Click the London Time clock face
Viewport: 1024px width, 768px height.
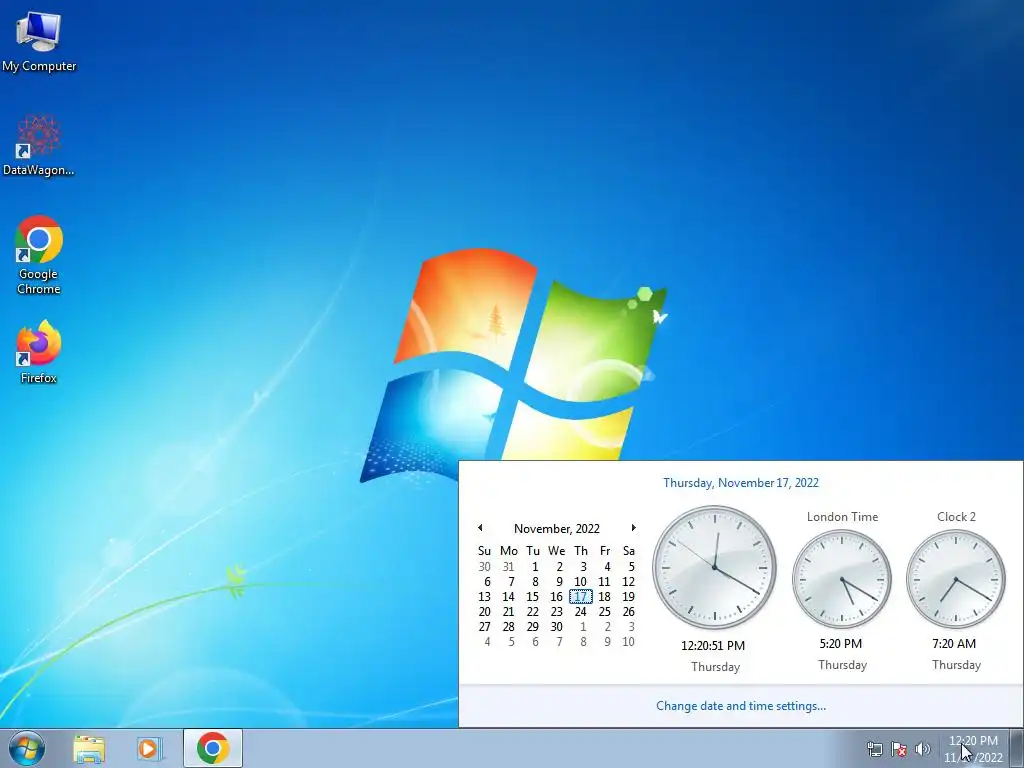[x=842, y=579]
